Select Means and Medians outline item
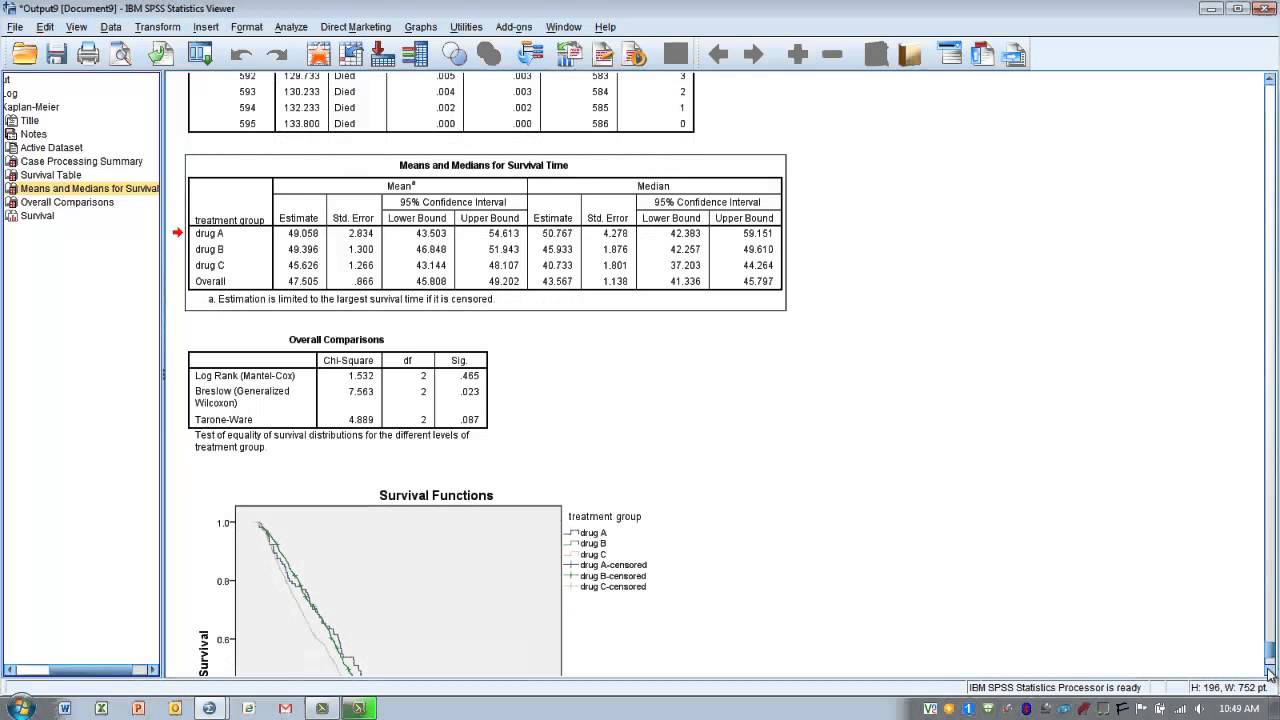 pos(88,188)
